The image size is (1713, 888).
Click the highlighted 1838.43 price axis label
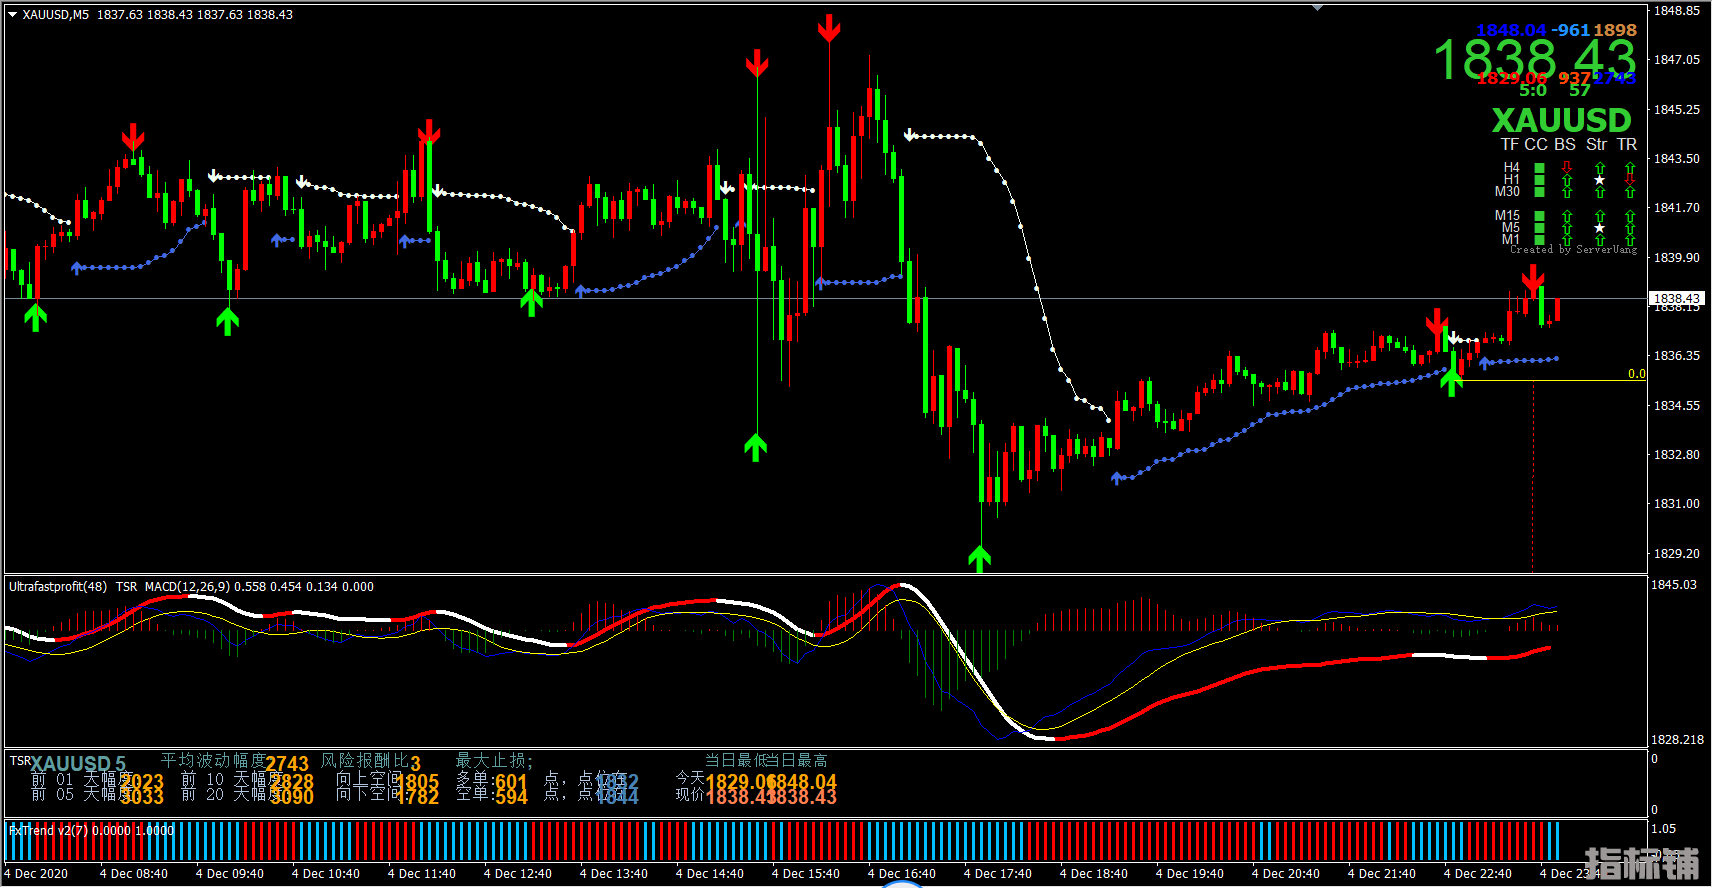(1676, 299)
